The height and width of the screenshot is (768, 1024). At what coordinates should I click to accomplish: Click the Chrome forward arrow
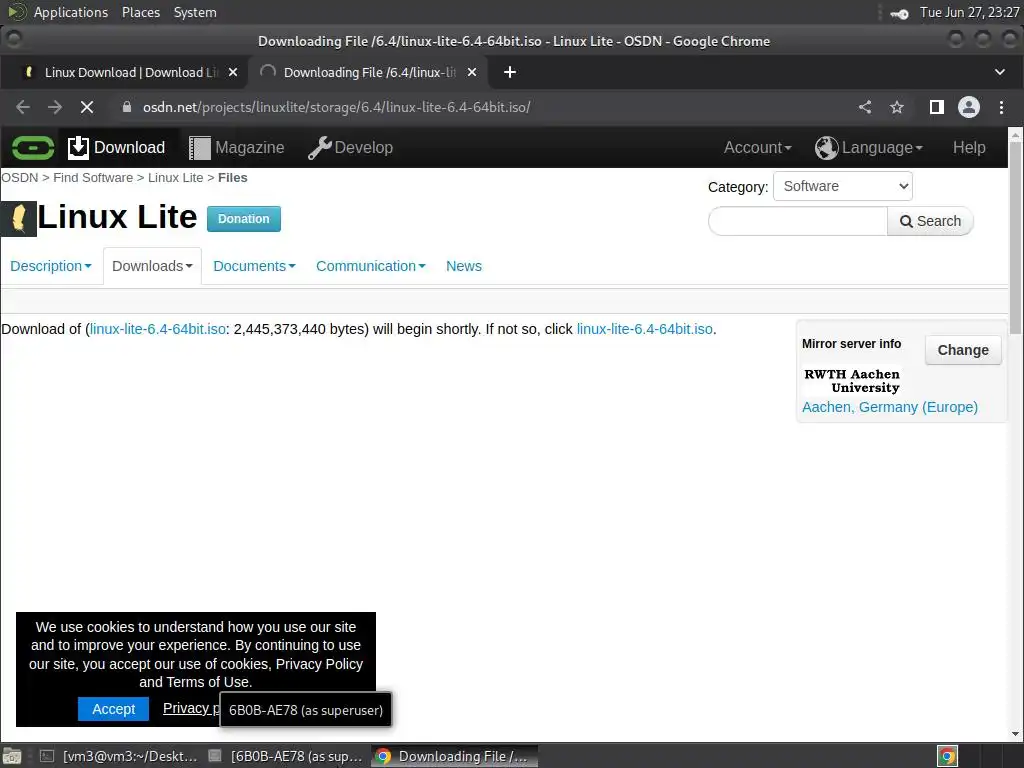(55, 107)
